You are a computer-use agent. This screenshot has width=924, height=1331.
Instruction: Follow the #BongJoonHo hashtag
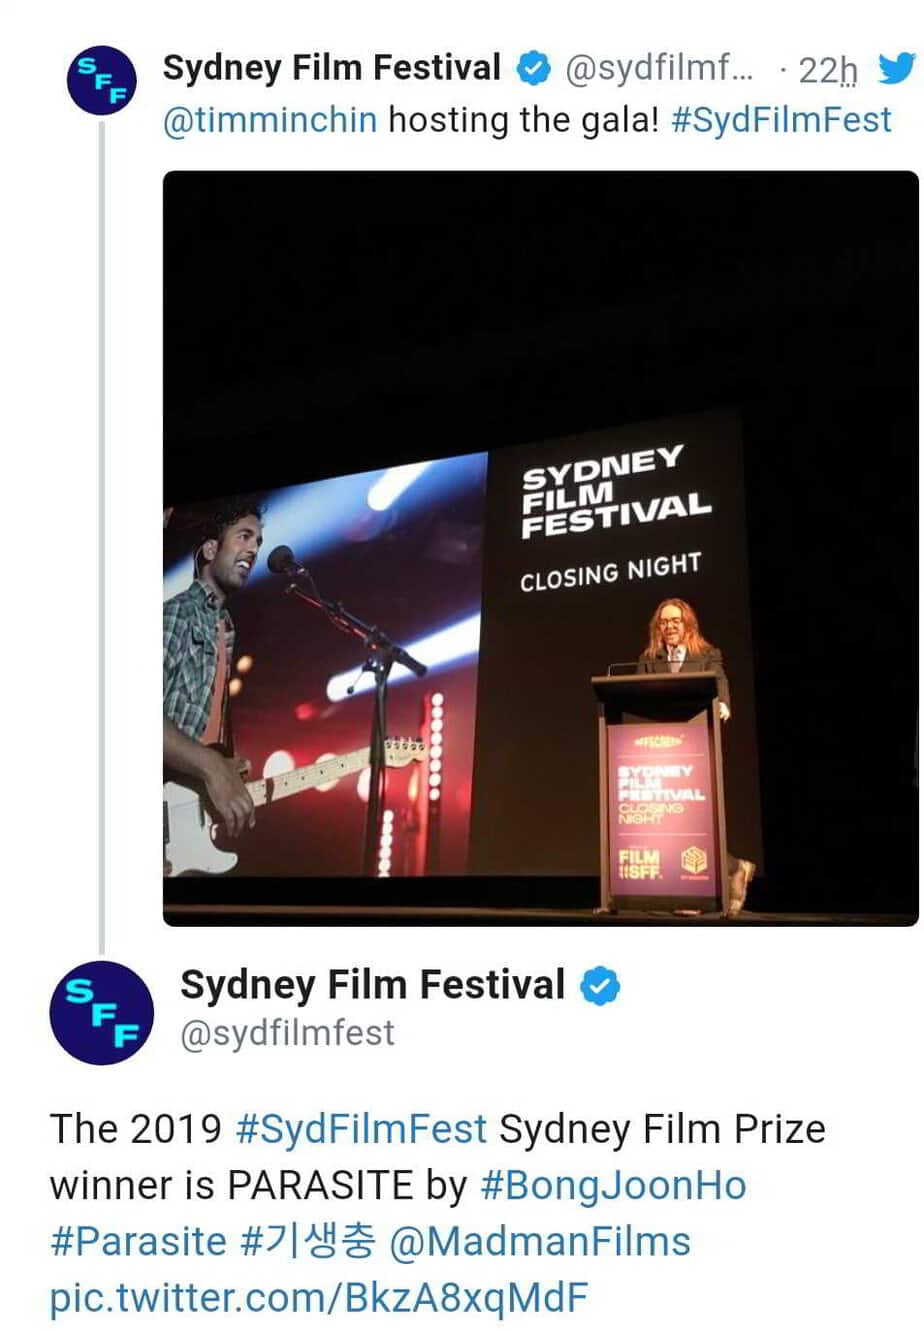point(613,1185)
